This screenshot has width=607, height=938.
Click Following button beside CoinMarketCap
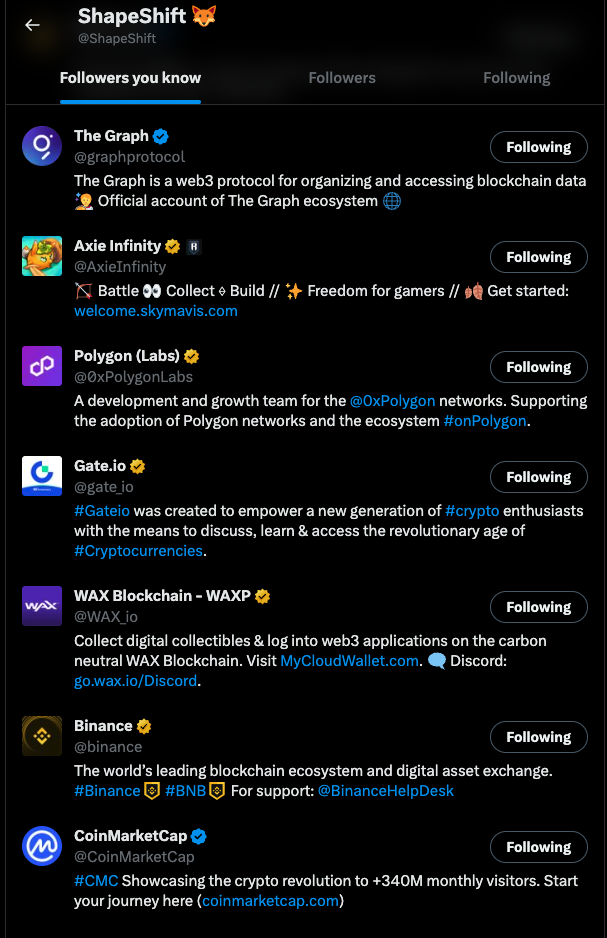(538, 847)
